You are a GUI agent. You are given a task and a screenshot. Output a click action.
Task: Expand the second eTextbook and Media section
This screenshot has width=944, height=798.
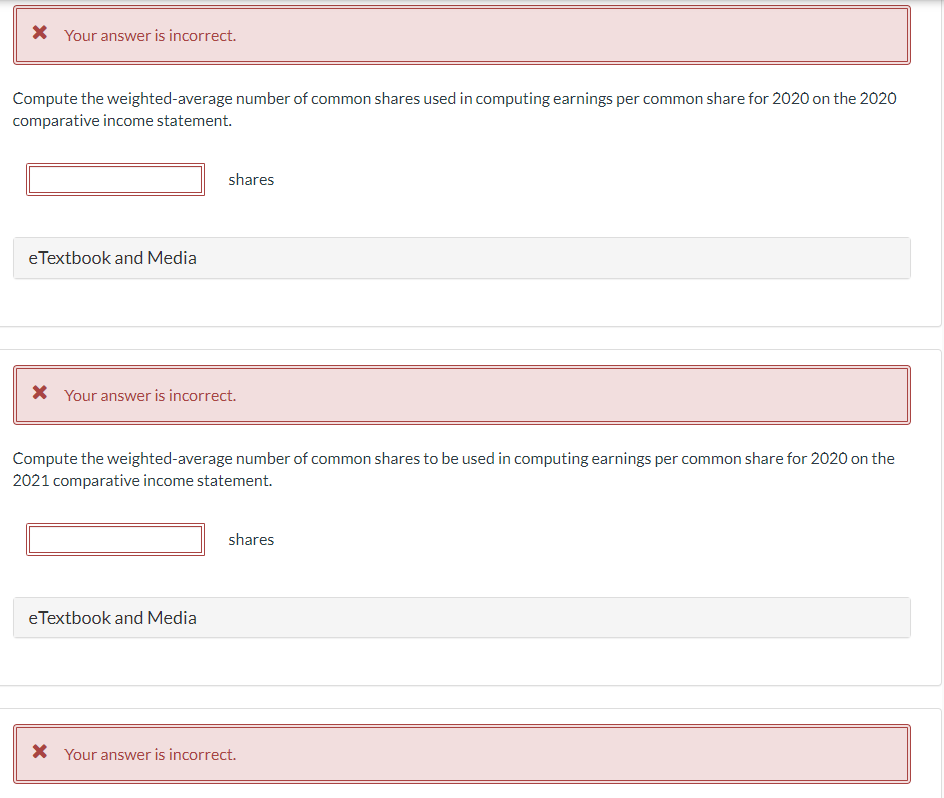462,618
